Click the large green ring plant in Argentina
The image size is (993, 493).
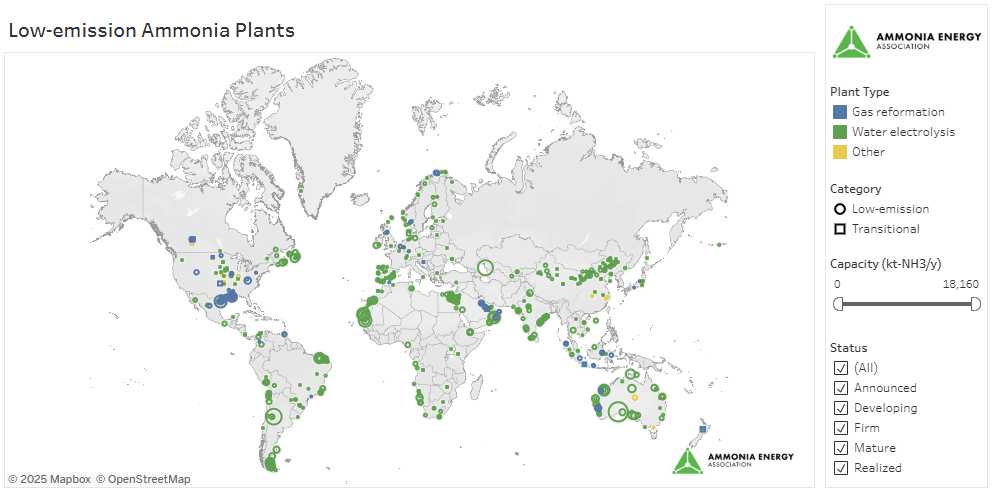click(273, 416)
